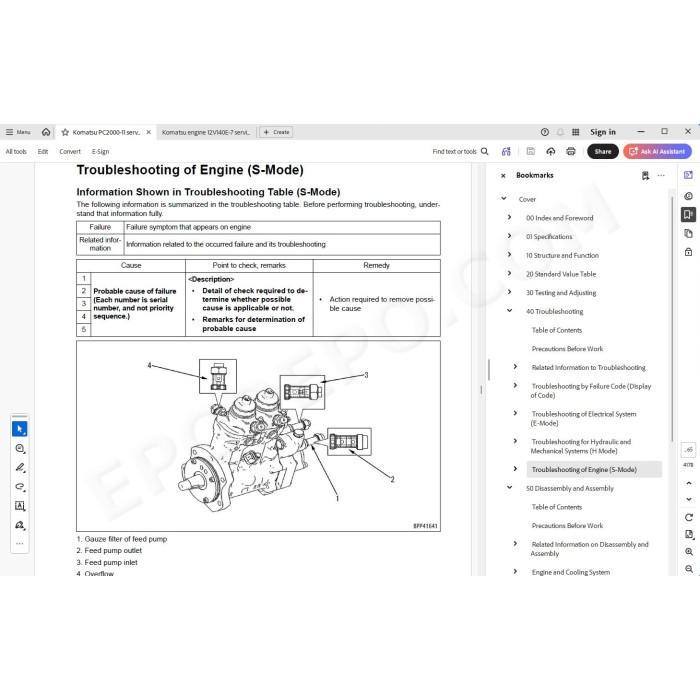
Task: Open the Edit menu
Action: 43,152
